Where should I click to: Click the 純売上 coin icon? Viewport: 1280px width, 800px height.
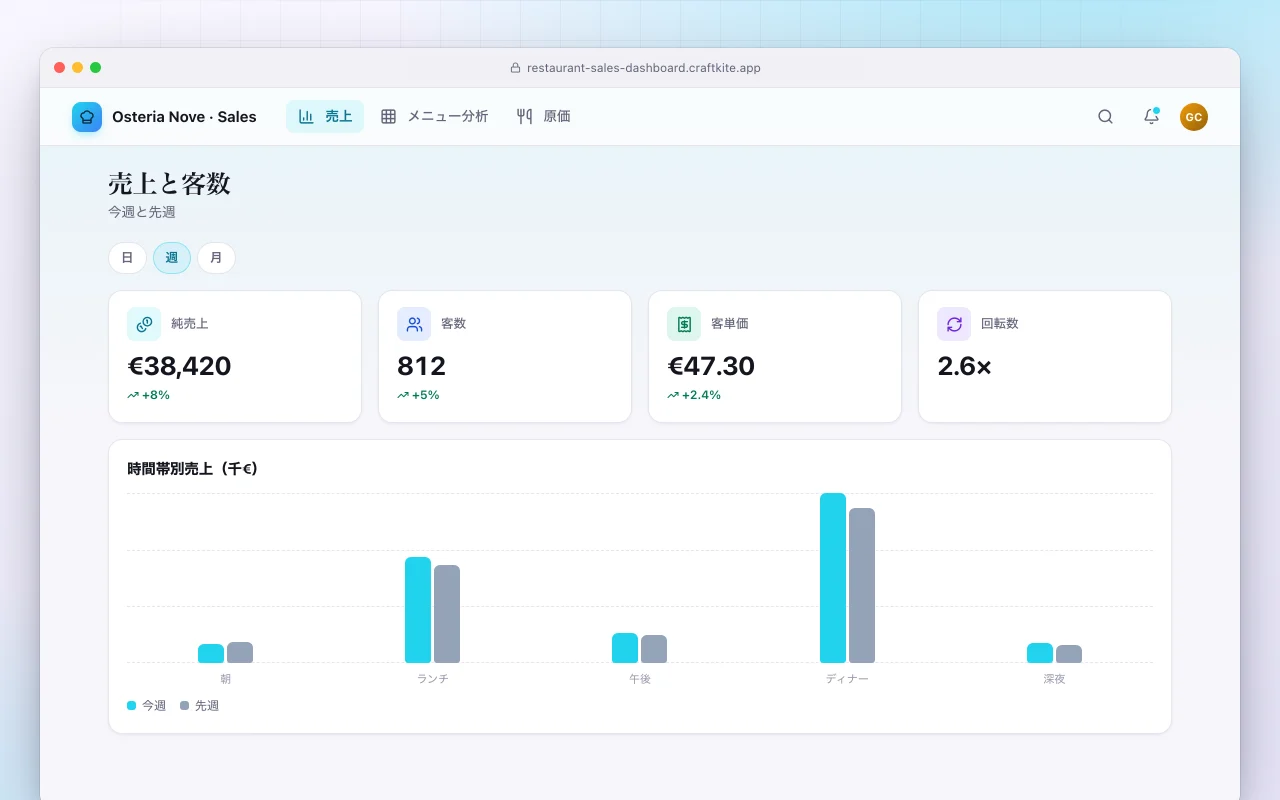pyautogui.click(x=144, y=324)
